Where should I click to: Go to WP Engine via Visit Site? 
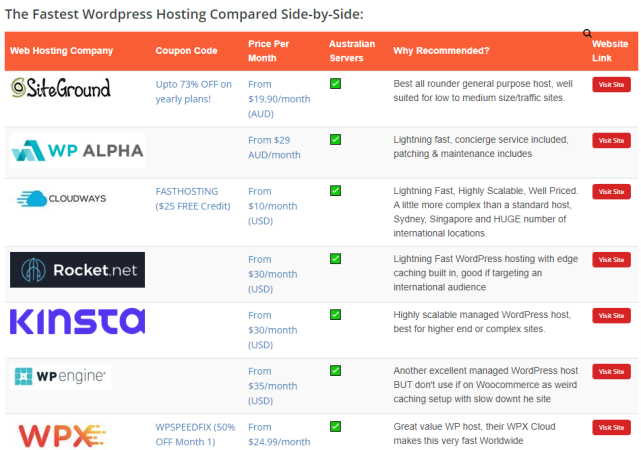coord(611,372)
